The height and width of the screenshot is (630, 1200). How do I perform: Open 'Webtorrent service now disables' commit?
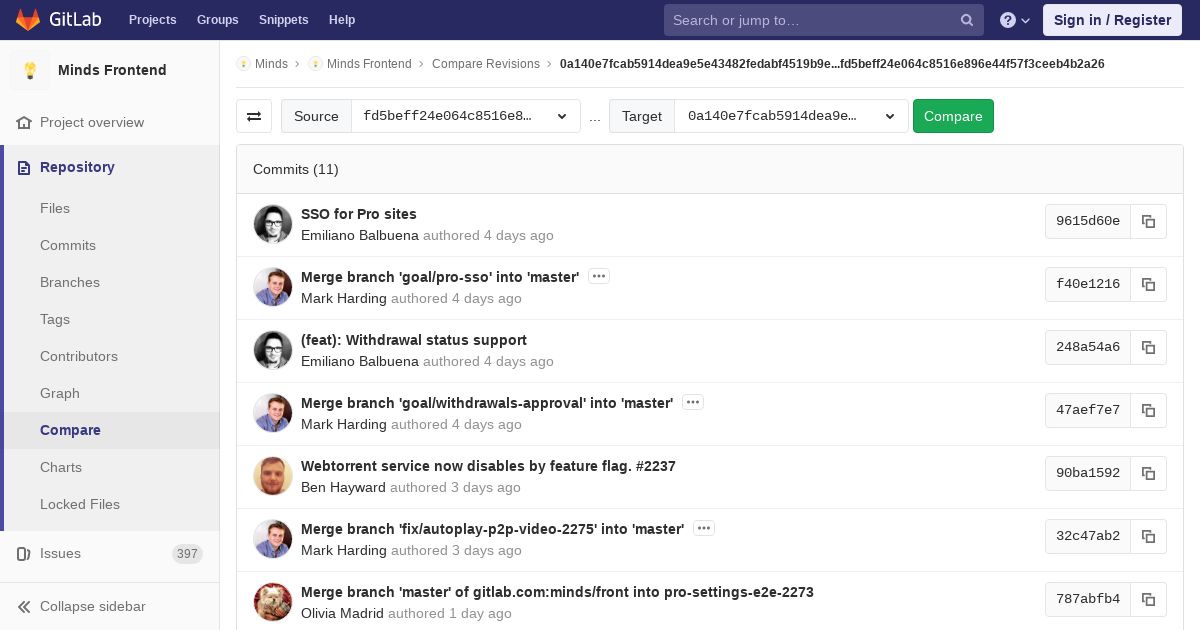488,466
